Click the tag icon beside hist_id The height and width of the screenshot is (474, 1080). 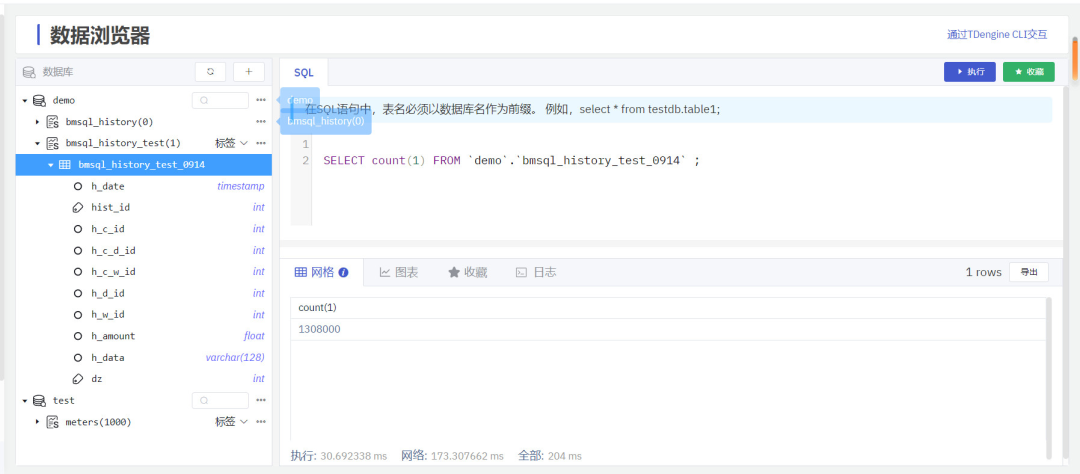click(78, 207)
